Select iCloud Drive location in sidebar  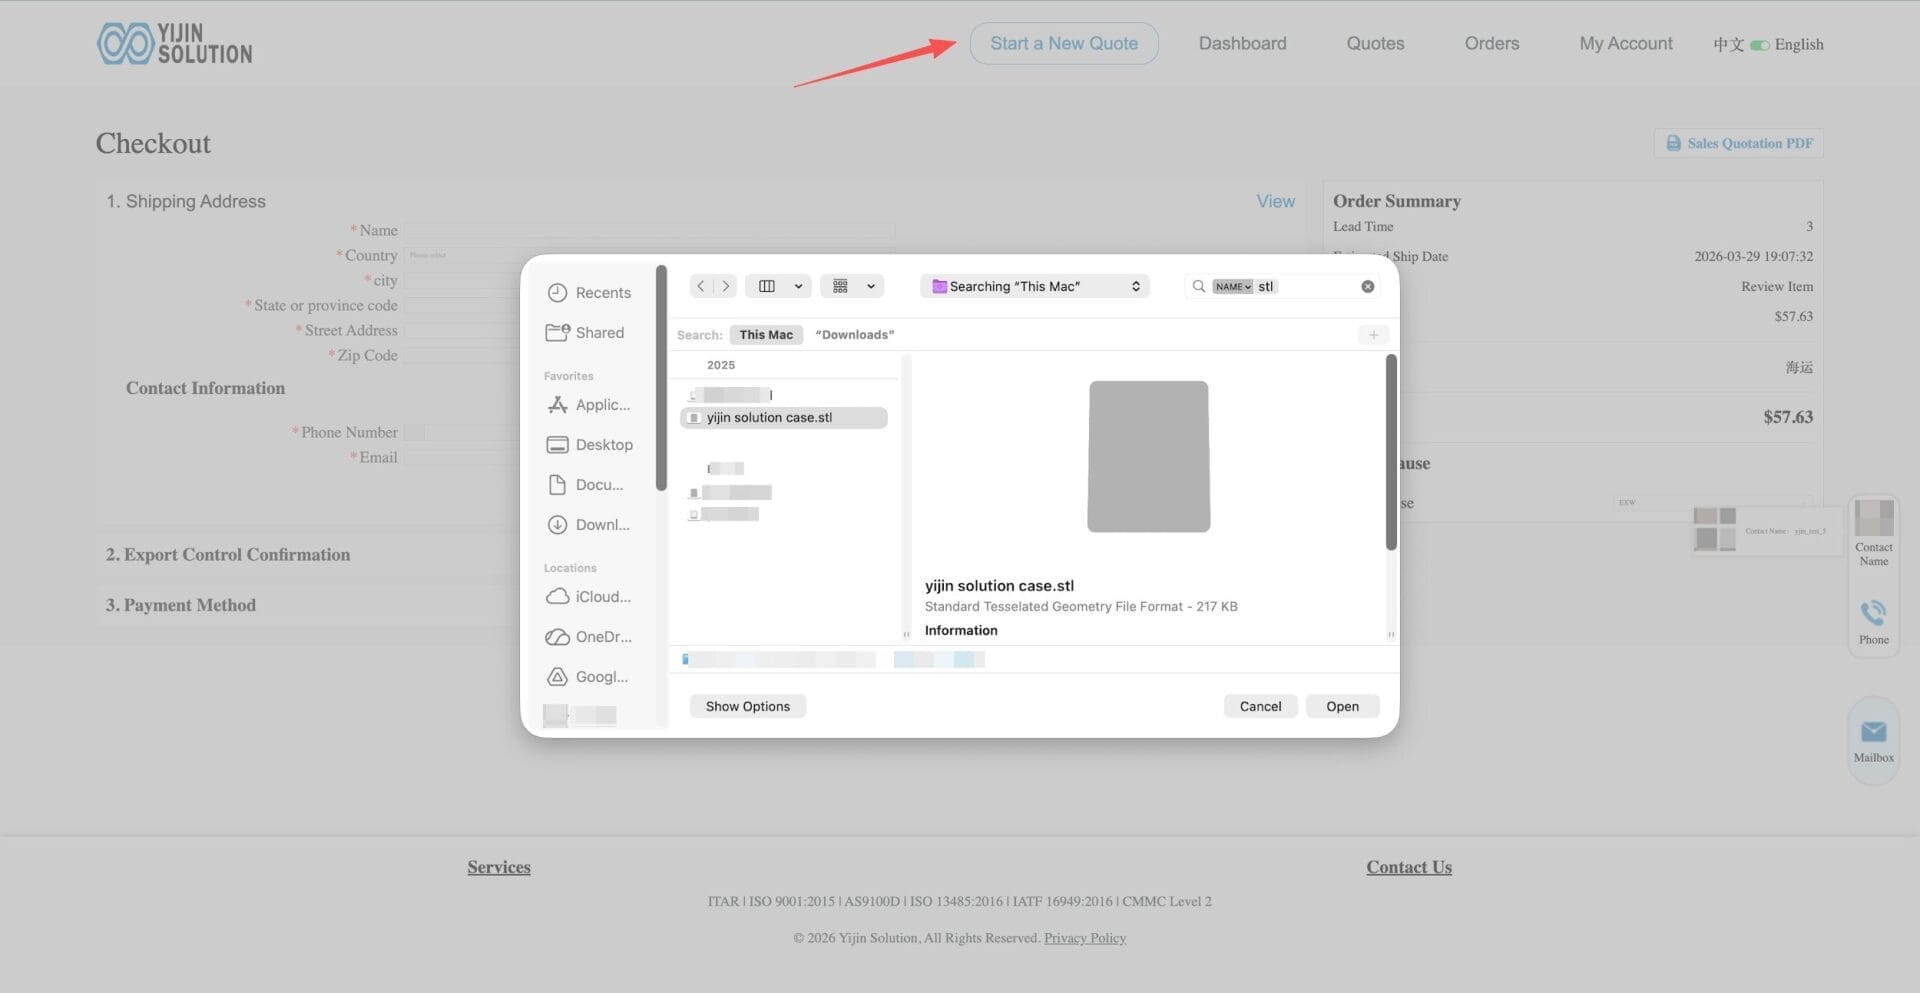tap(590, 597)
